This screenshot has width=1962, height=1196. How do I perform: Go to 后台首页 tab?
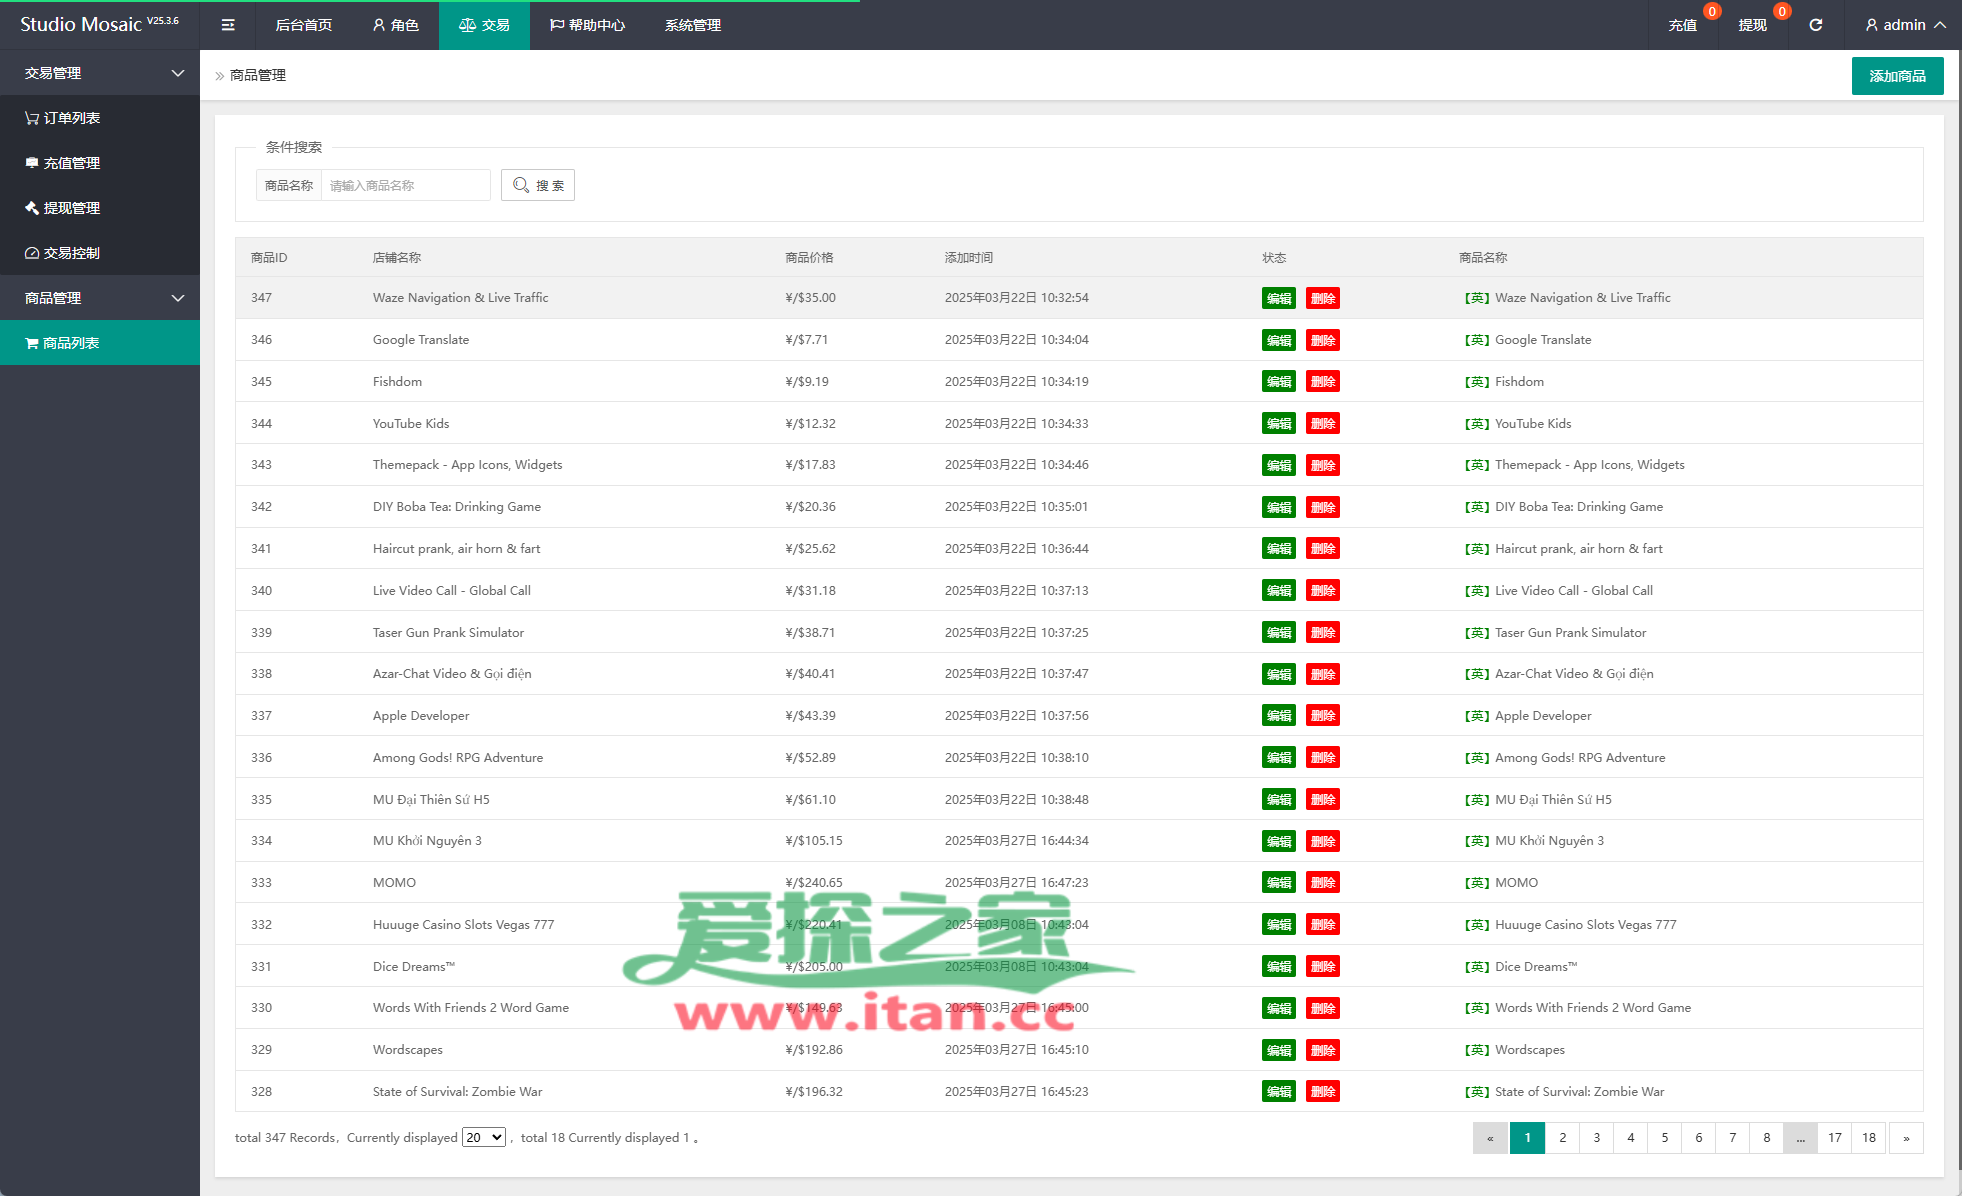[304, 25]
